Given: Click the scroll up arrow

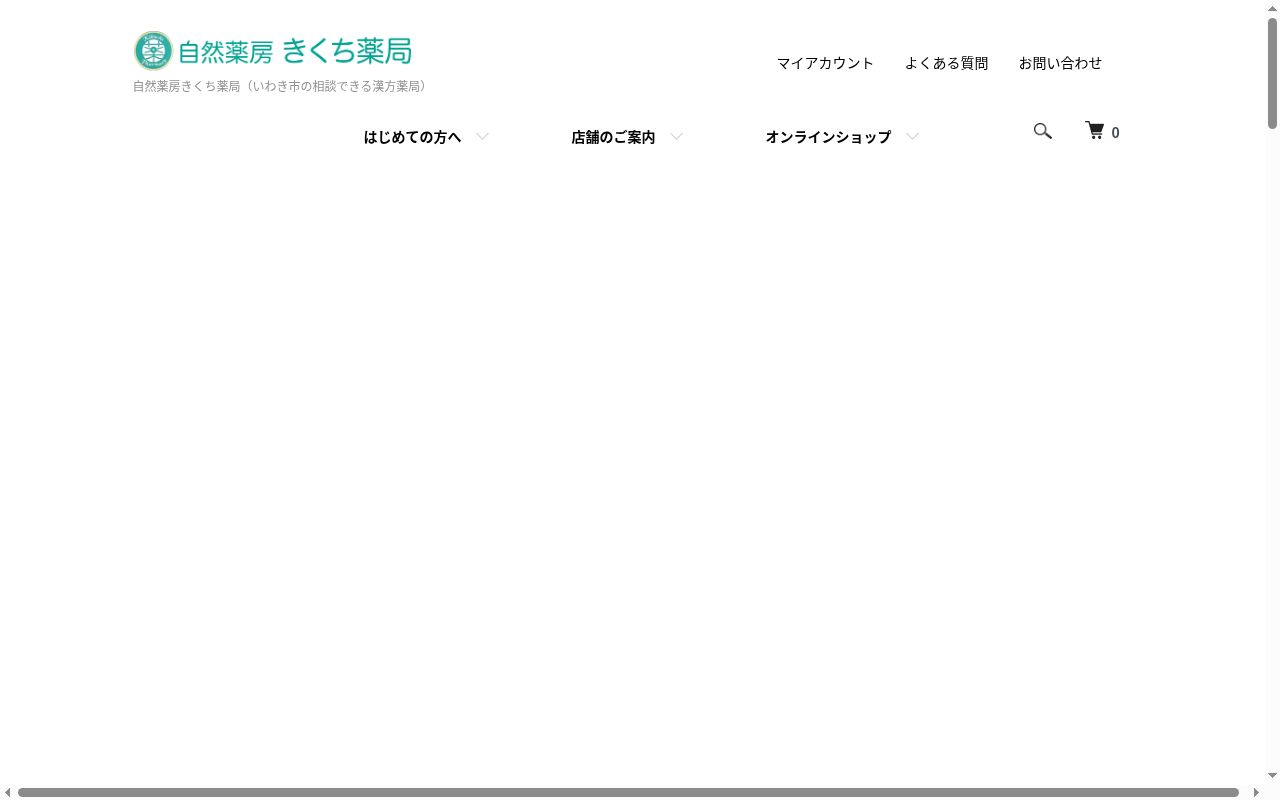Looking at the screenshot, I should click(x=1273, y=8).
